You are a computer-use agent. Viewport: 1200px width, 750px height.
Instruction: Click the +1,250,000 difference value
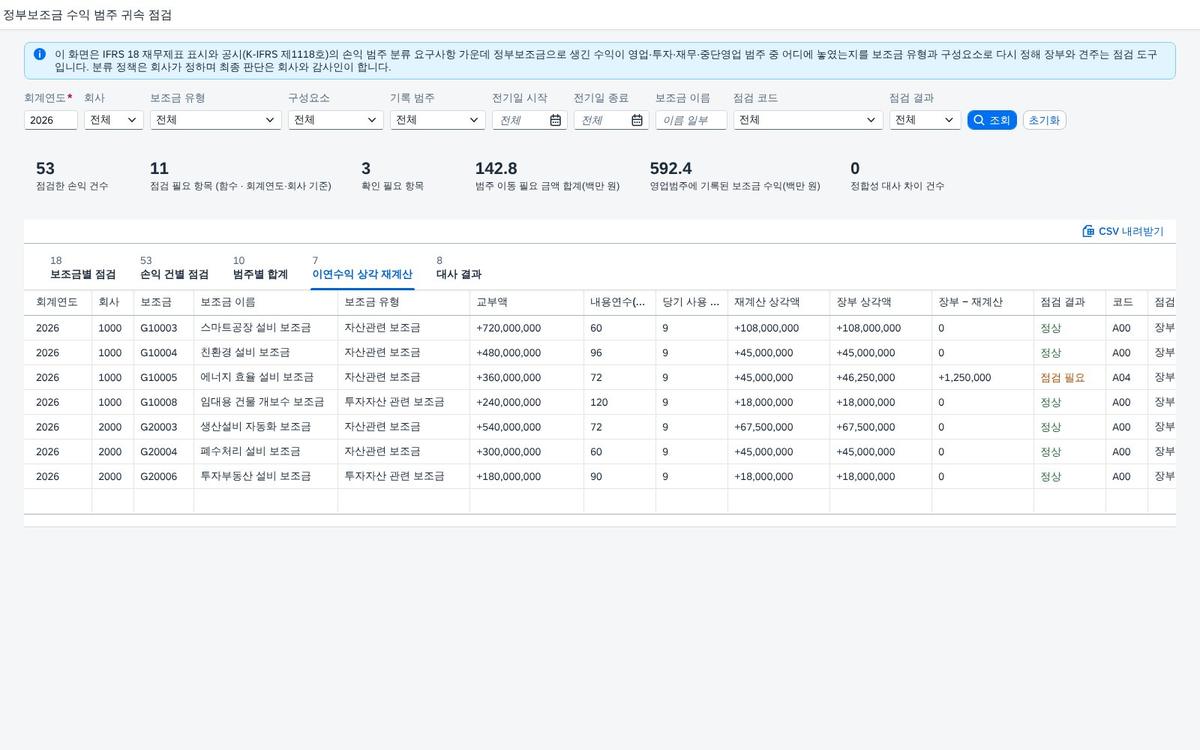pos(964,378)
